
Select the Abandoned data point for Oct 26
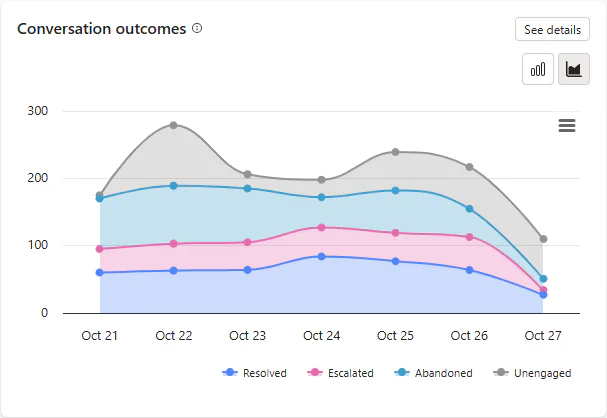(469, 209)
